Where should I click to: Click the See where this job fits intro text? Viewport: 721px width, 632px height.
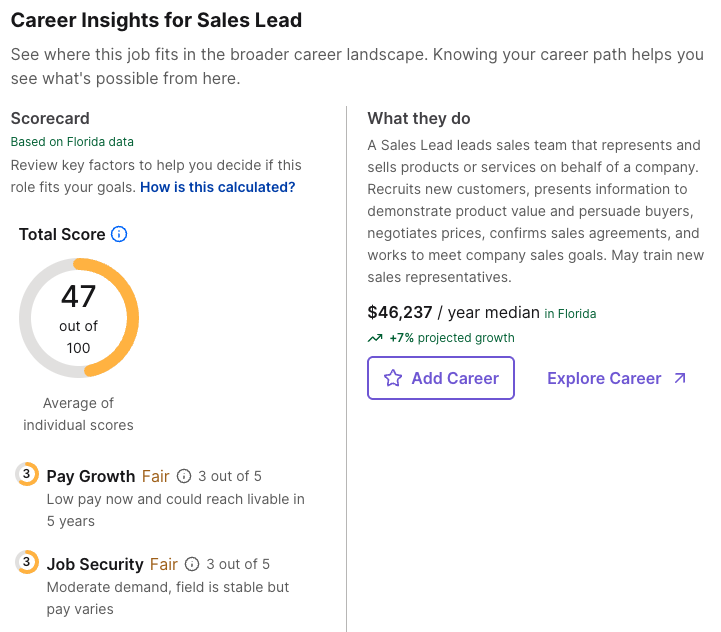(x=357, y=66)
